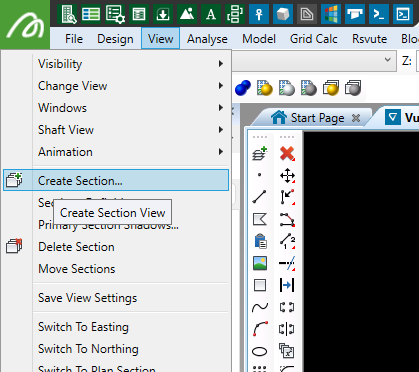This screenshot has width=419, height=372.
Task: Select the mirrored brackets split tool
Action: tap(287, 329)
